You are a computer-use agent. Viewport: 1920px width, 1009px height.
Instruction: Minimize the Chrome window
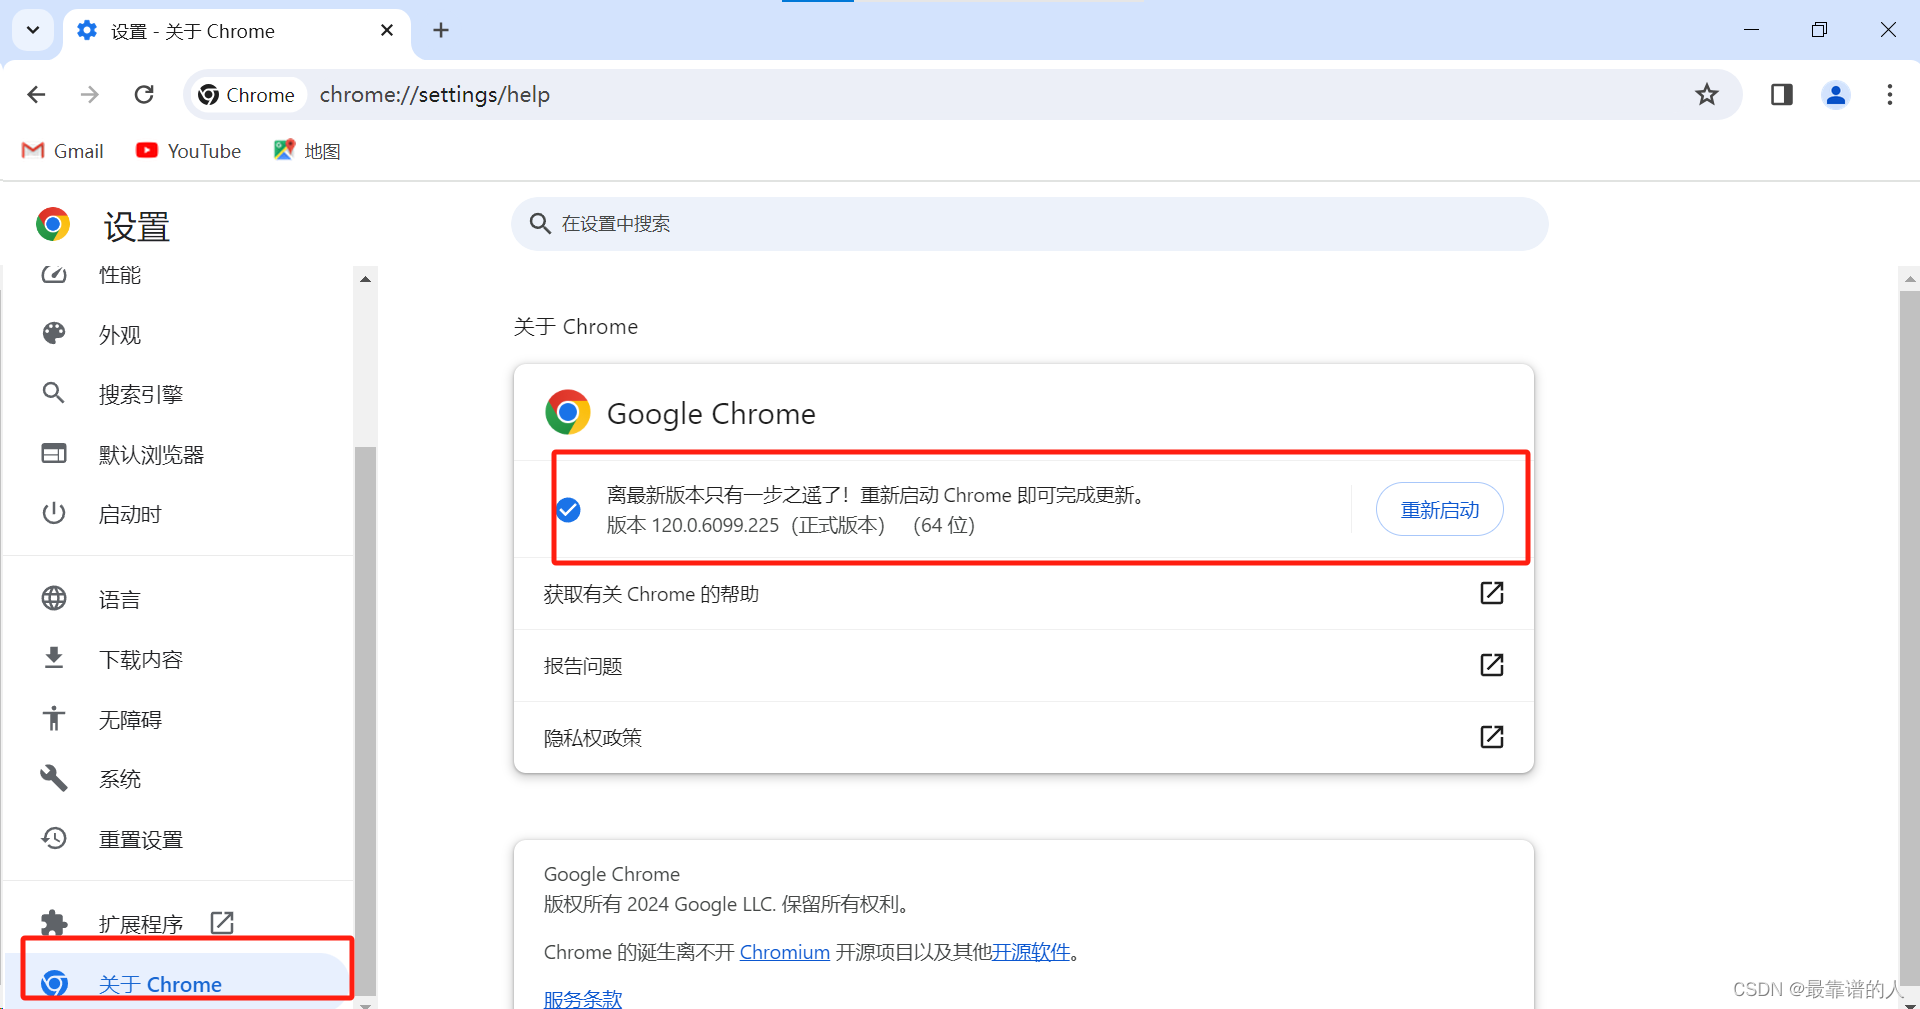[1751, 30]
